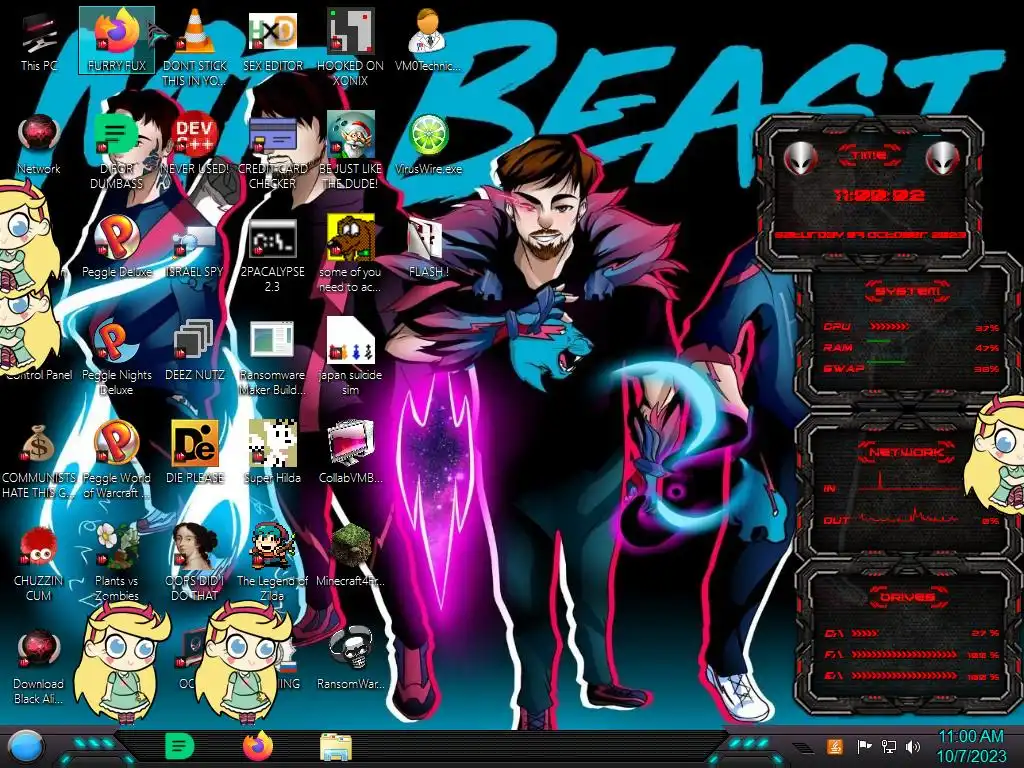Open the VLC cone desktop shortcut

[195, 47]
